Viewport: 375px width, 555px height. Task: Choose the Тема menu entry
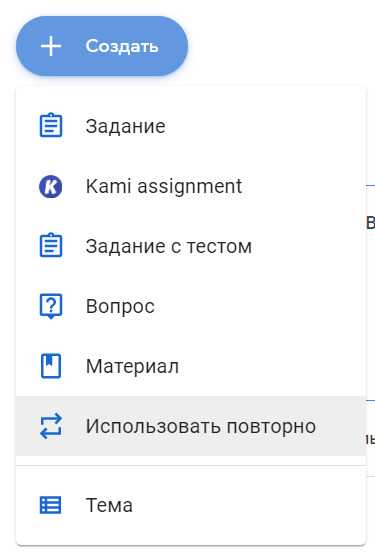pos(191,505)
